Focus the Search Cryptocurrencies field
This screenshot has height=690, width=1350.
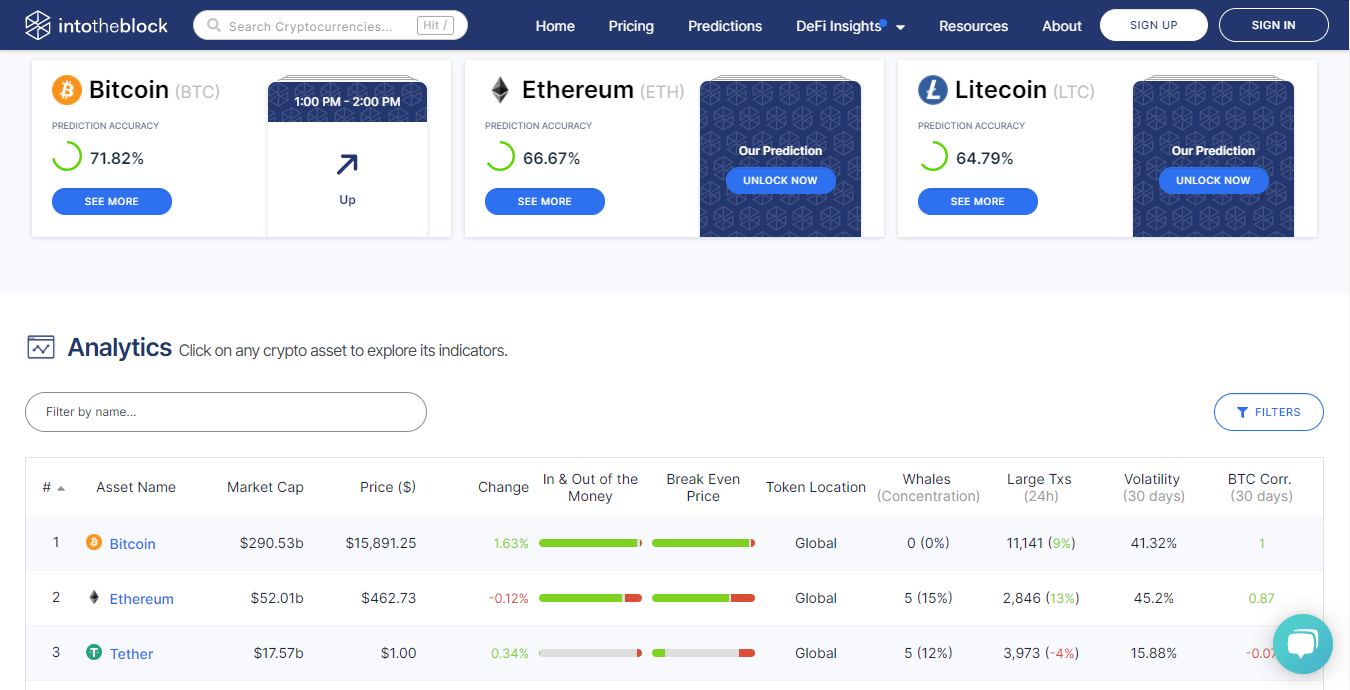[330, 26]
